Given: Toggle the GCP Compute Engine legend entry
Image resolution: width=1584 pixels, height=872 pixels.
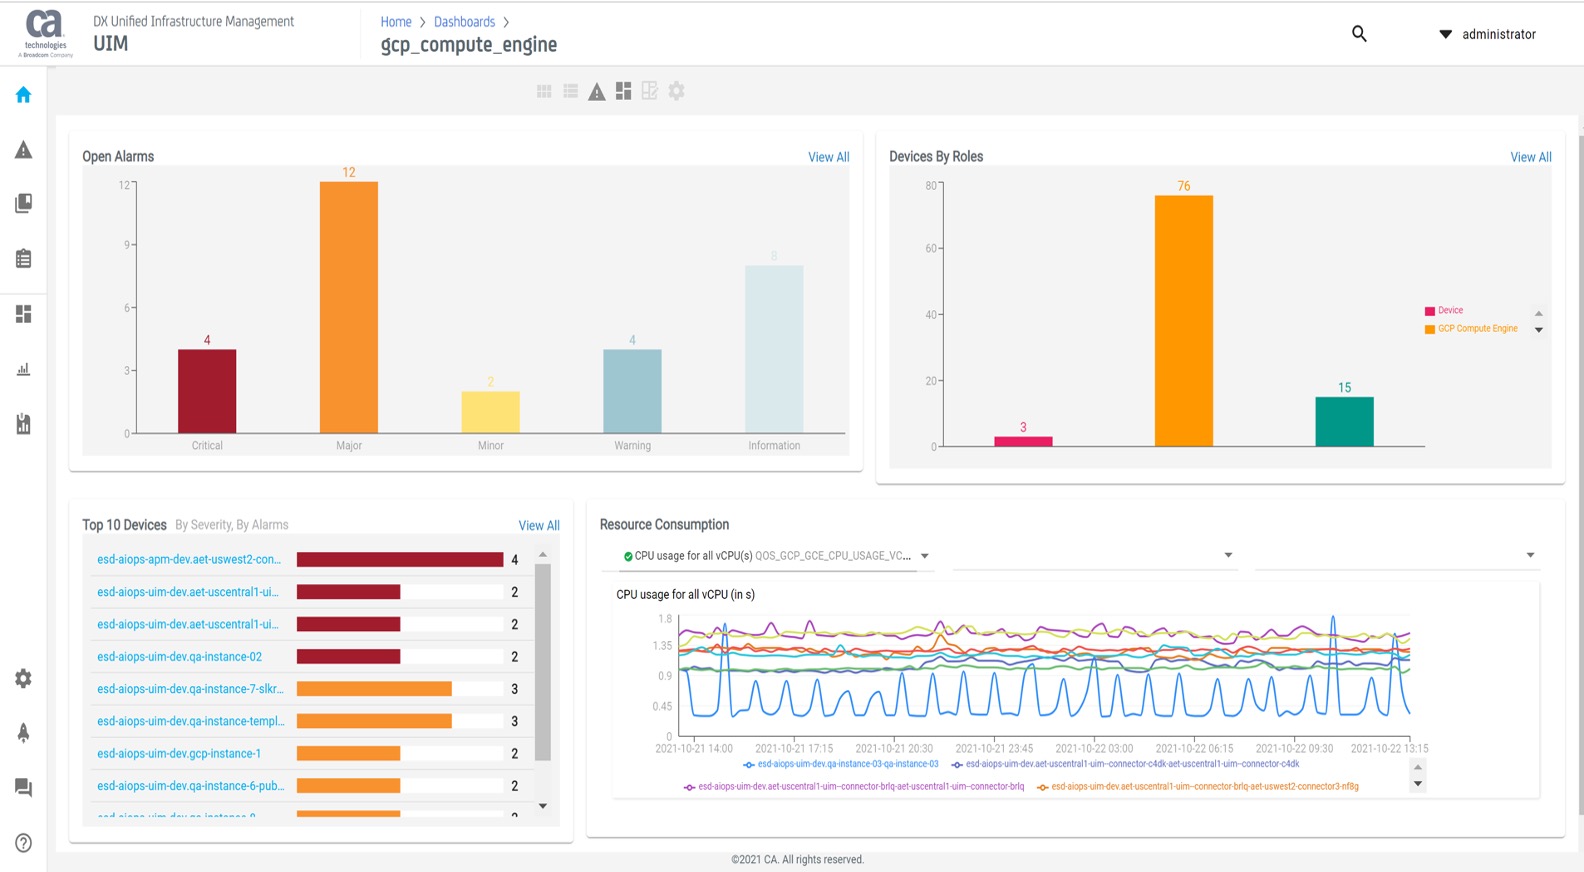Looking at the screenshot, I should coord(1476,329).
